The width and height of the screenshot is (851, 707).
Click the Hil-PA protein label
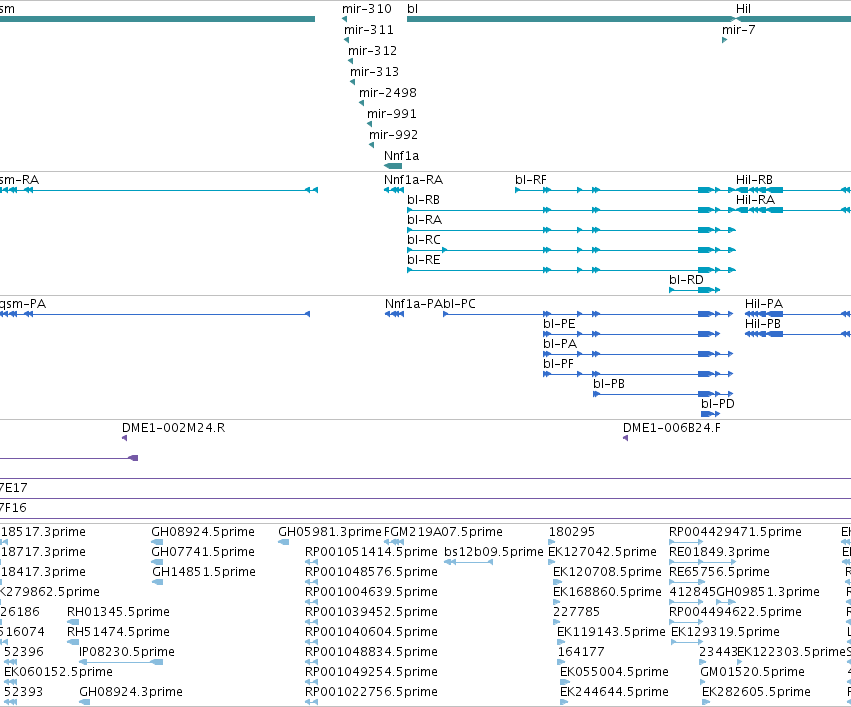(764, 304)
